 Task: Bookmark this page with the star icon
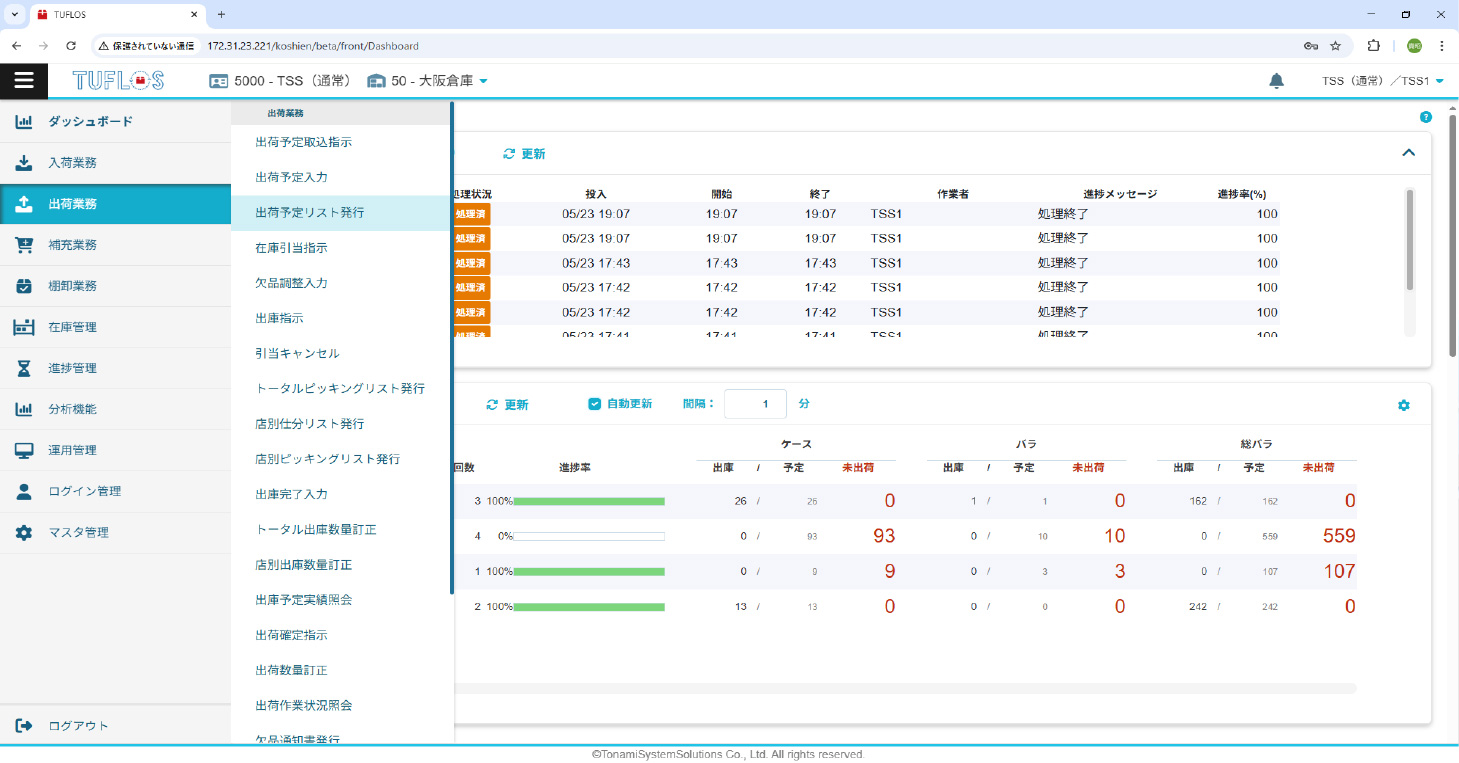pyautogui.click(x=1336, y=46)
